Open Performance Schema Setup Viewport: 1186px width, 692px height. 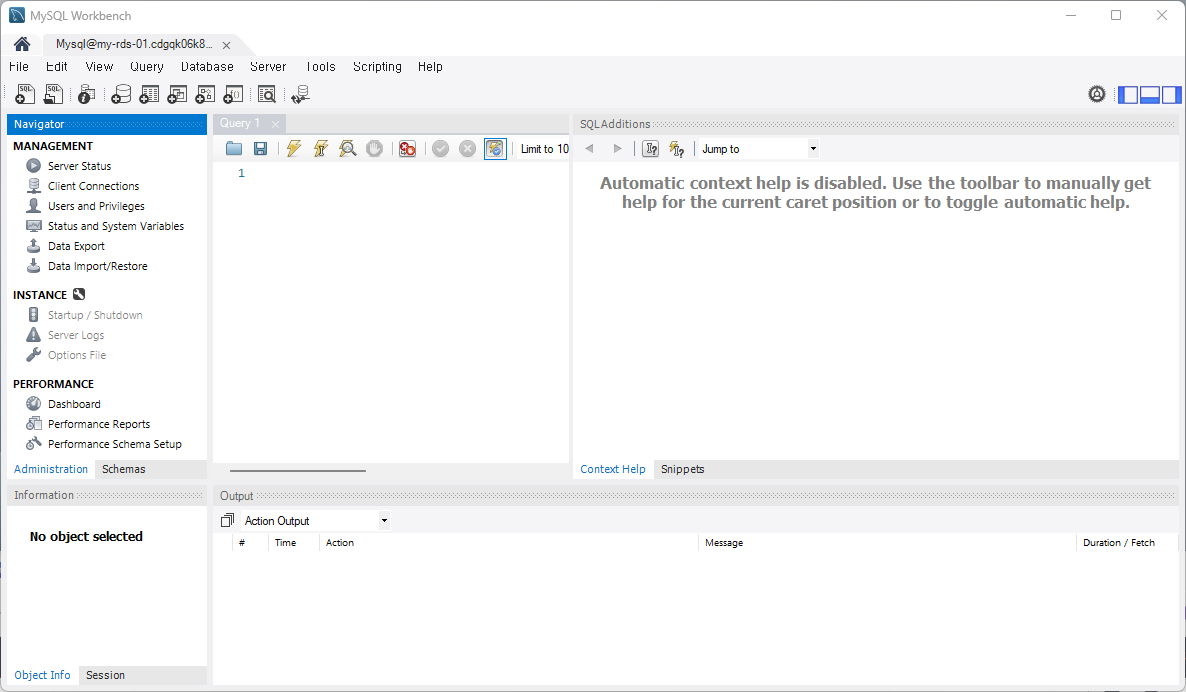pos(114,444)
